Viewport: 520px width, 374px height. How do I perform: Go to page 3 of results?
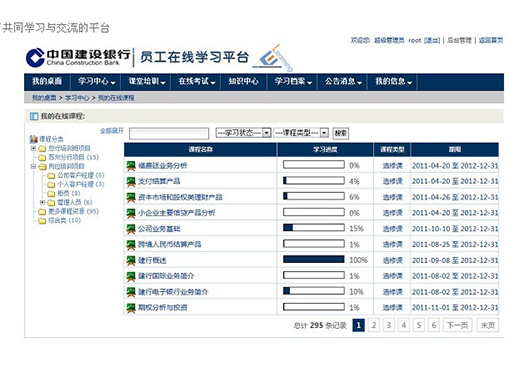[x=389, y=325]
